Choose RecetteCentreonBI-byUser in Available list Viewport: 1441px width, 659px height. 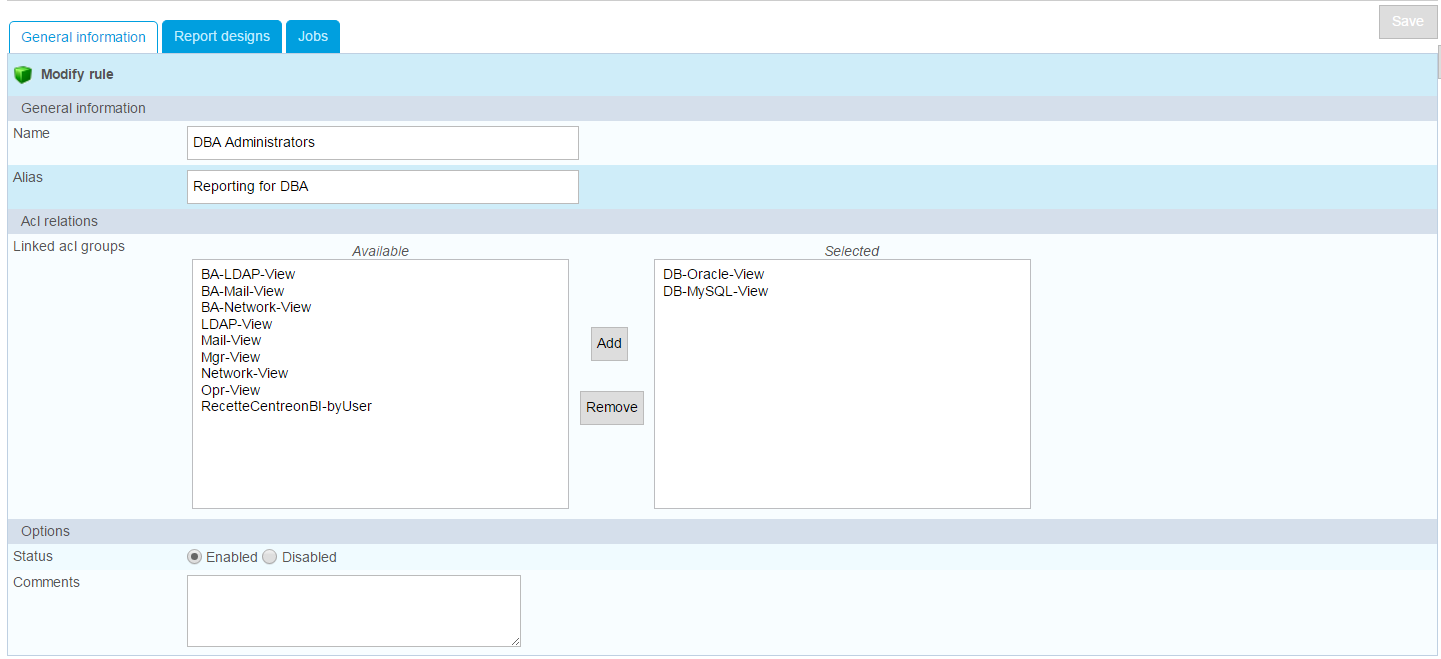[x=286, y=406]
